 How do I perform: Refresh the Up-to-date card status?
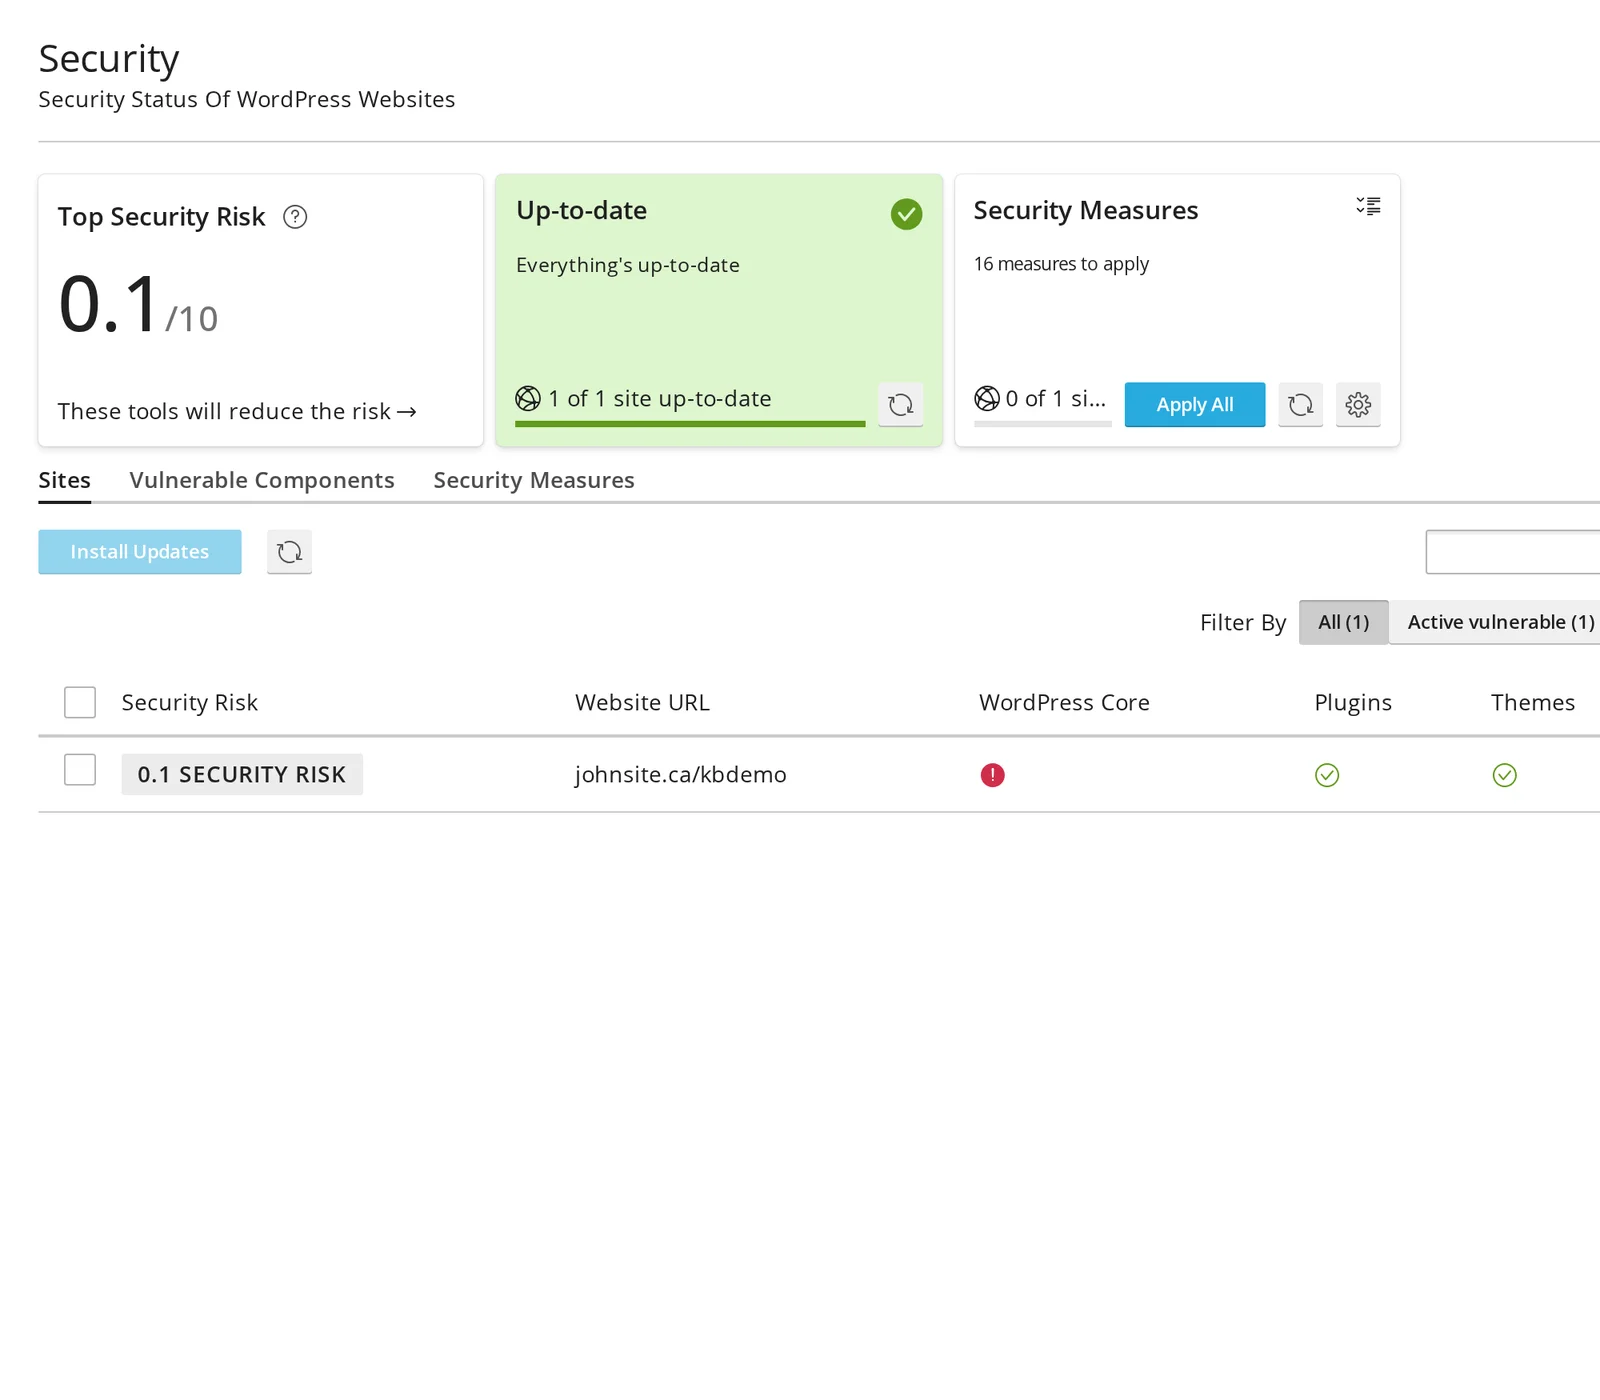tap(900, 405)
